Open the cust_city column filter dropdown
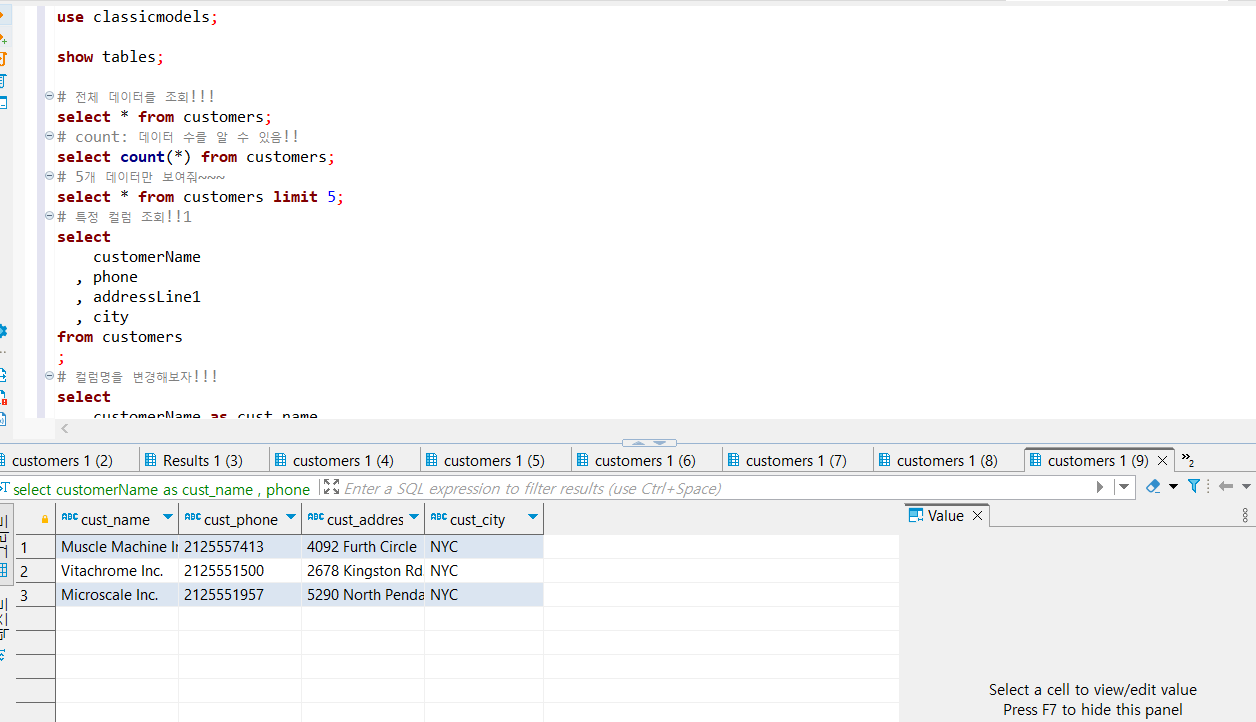 (533, 518)
